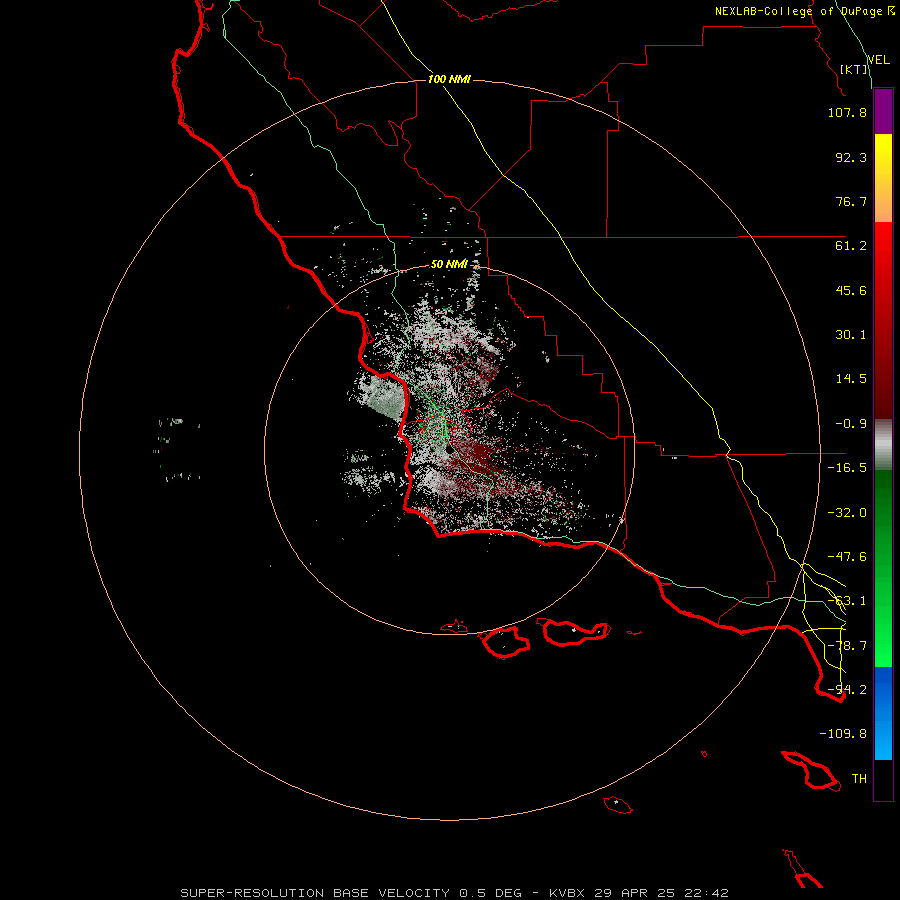900x900 pixels.
Task: Click the -16.5 scale value
Action: (x=847, y=468)
